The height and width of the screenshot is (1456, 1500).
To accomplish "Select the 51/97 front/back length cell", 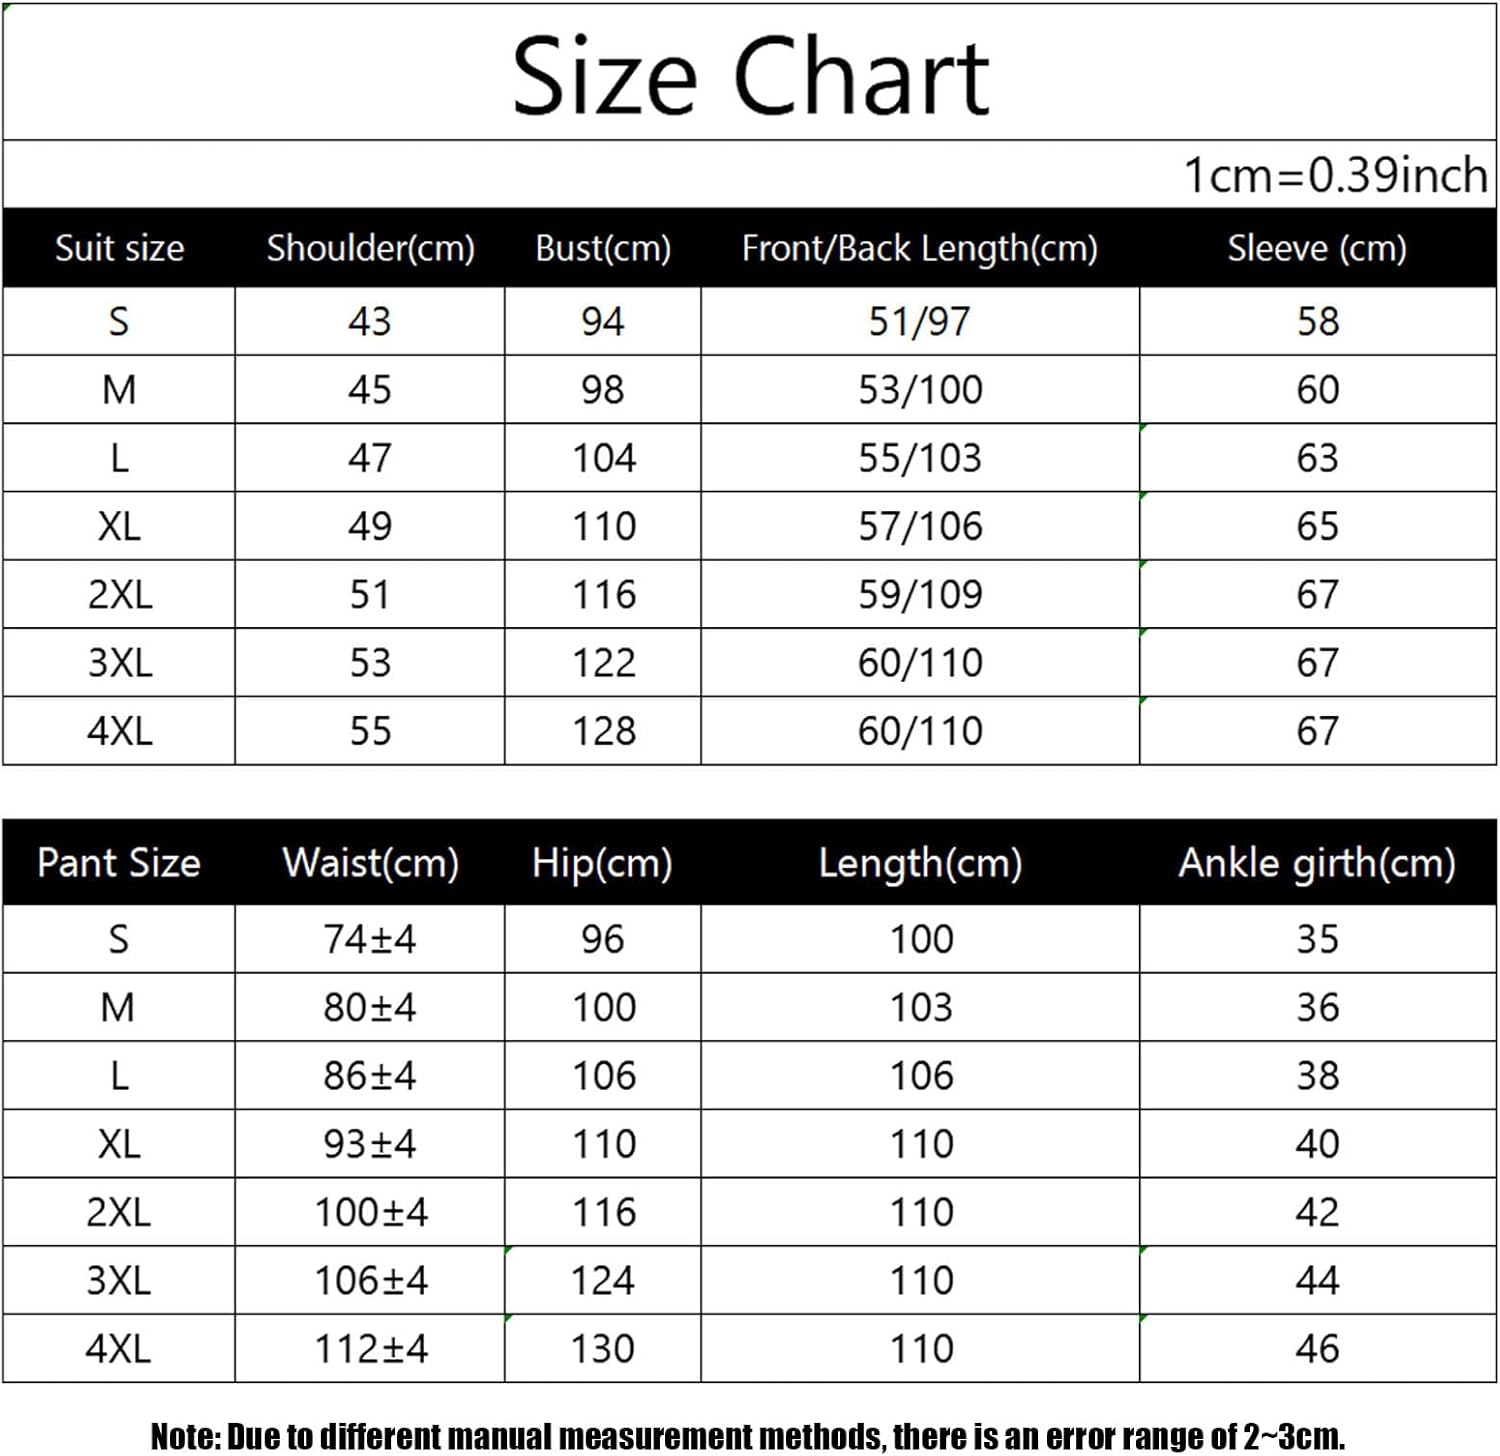I will (920, 321).
